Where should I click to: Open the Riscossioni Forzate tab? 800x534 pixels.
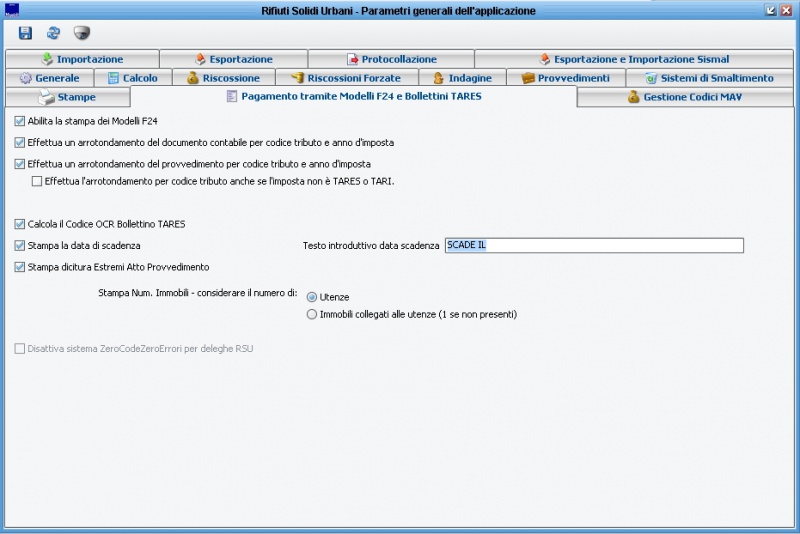[347, 78]
